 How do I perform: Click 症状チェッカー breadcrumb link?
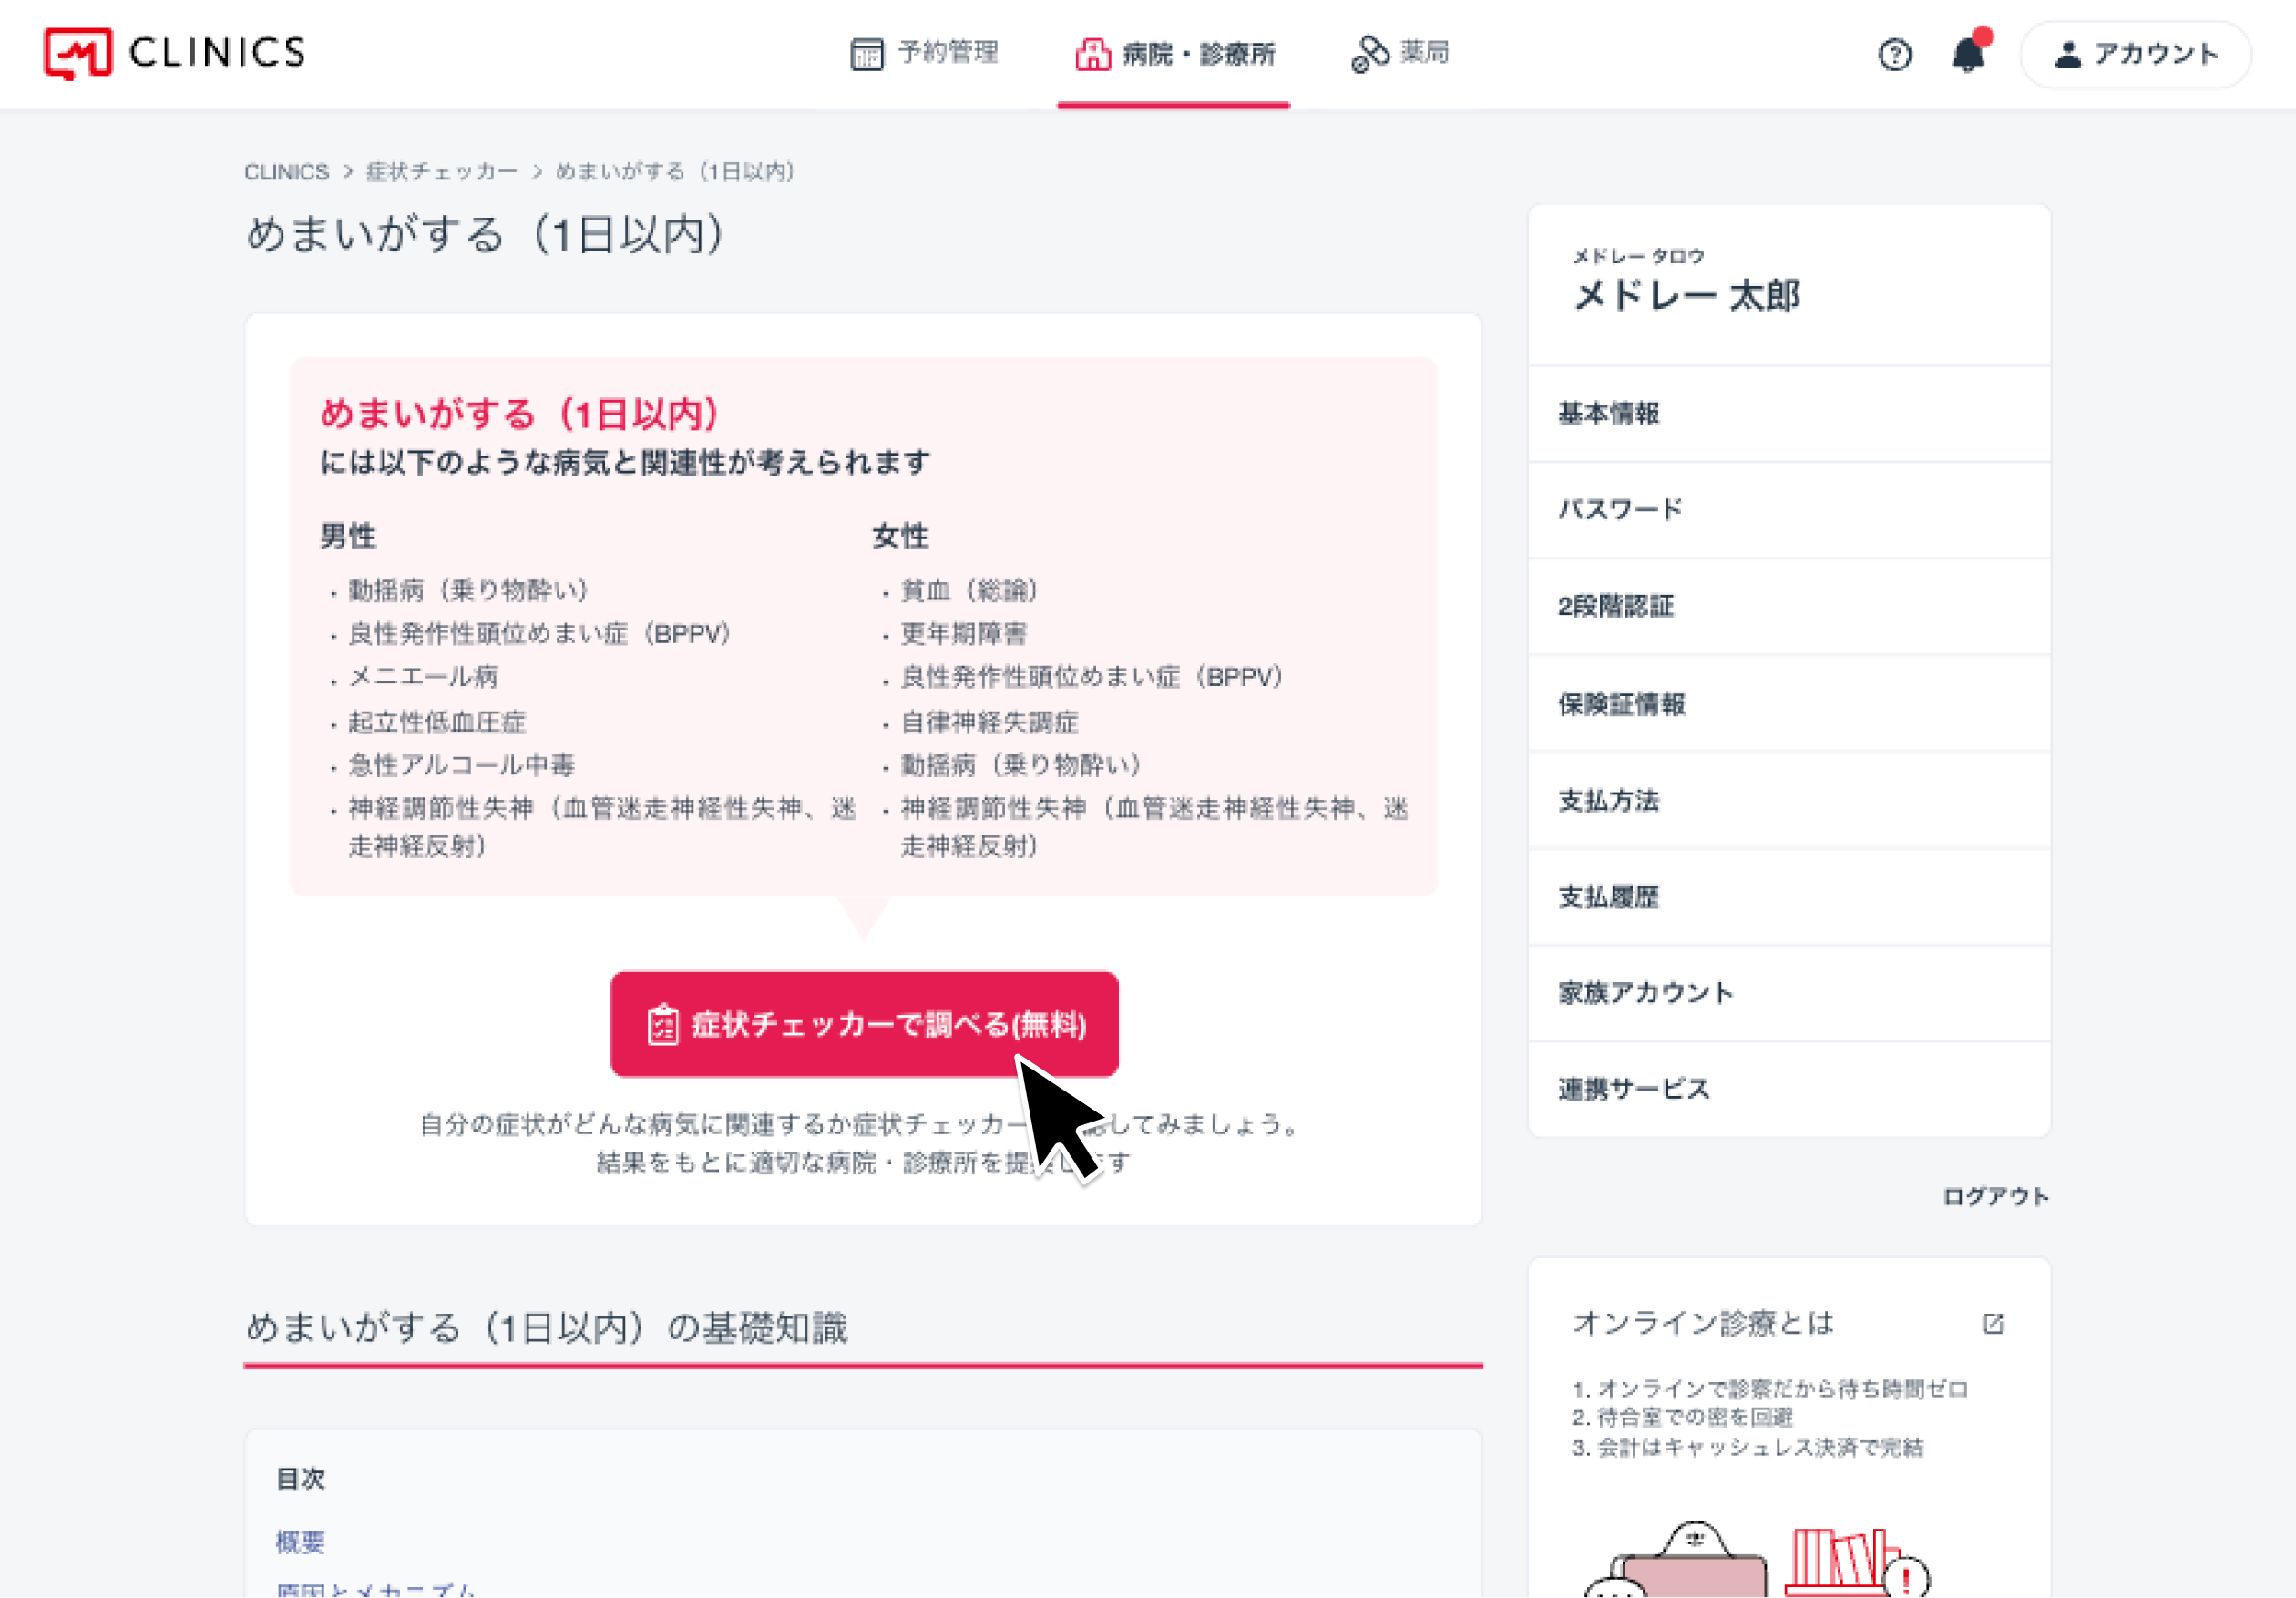pyautogui.click(x=442, y=172)
